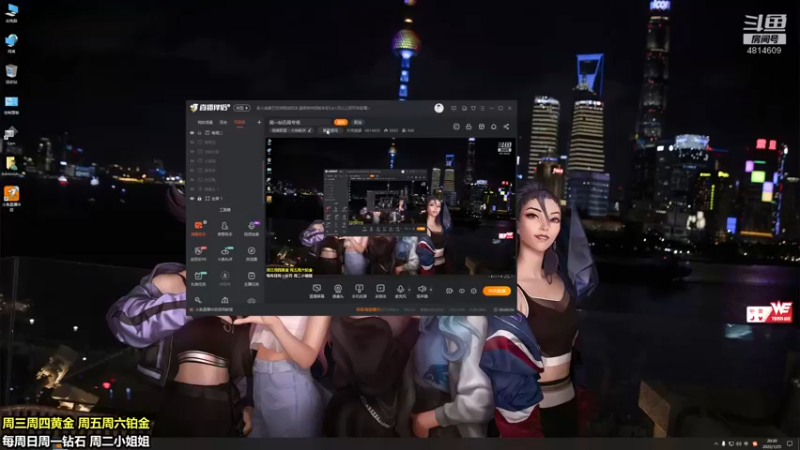Screen dimensions: 800x450
Task: Open the hamburger menu in title bar
Action: pyautogui.click(x=482, y=108)
